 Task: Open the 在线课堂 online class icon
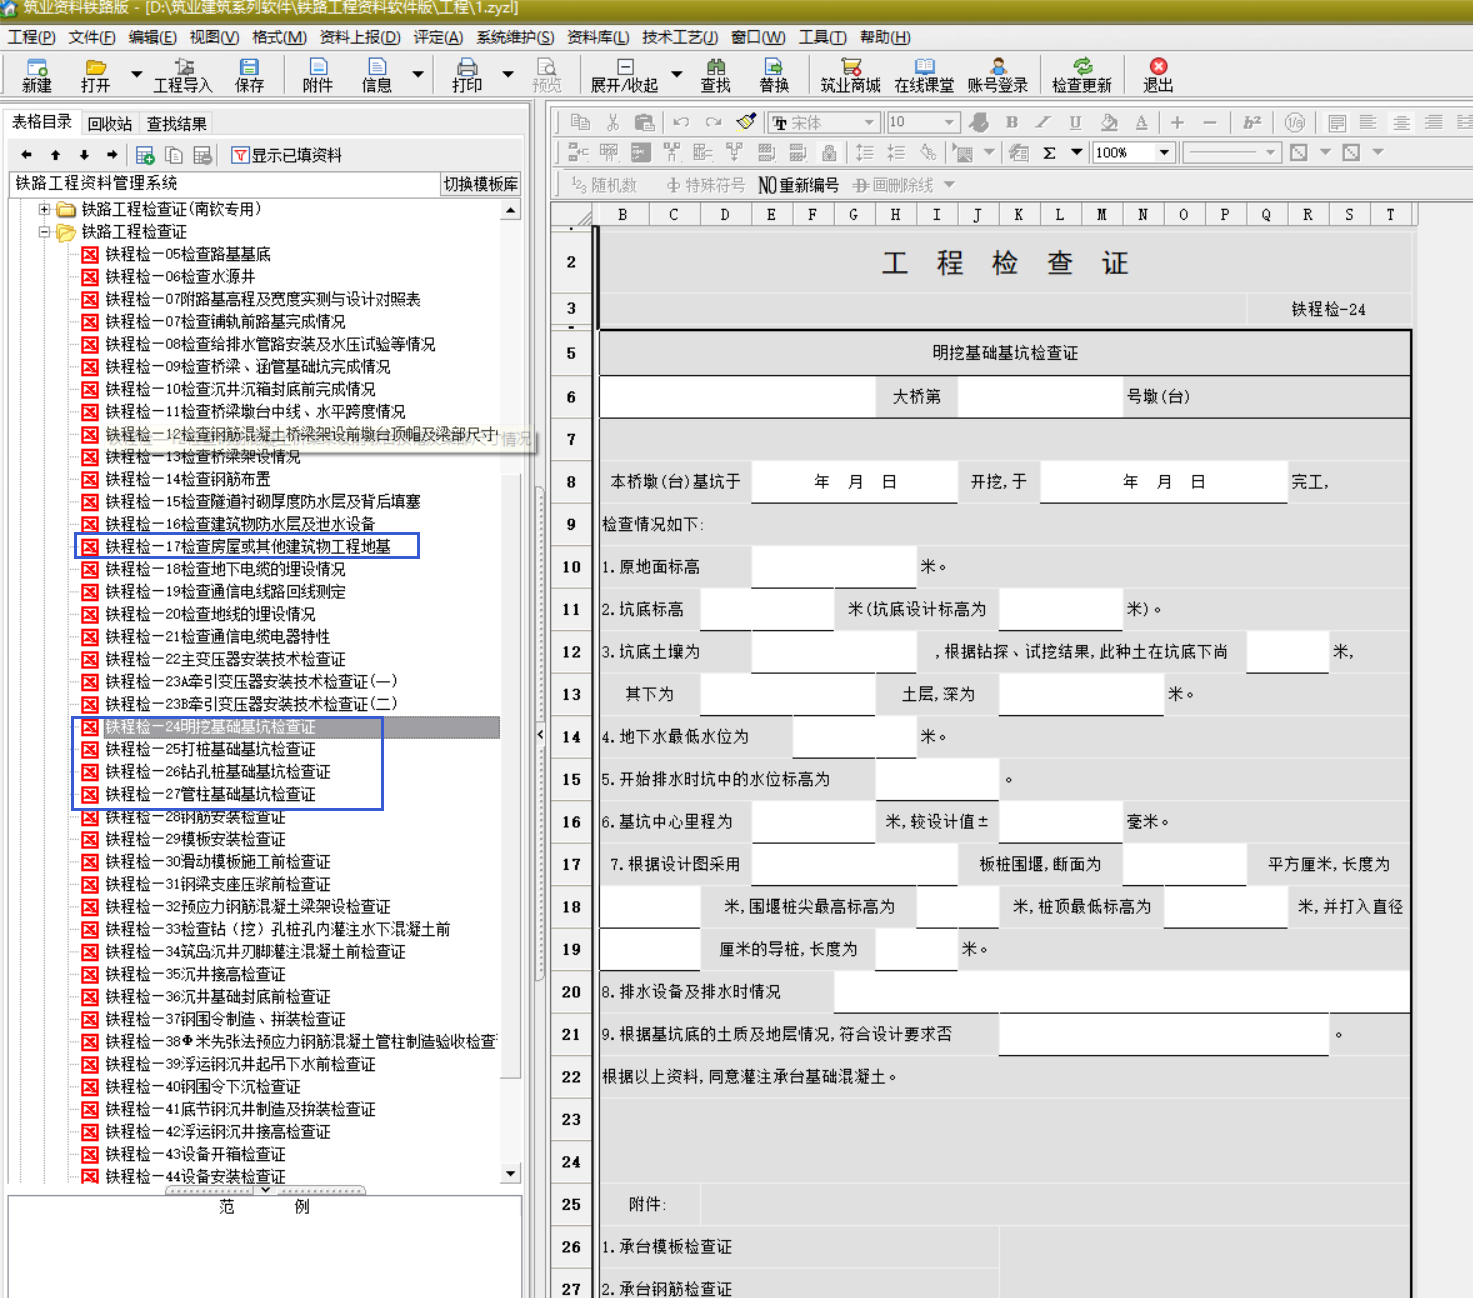pos(925,68)
